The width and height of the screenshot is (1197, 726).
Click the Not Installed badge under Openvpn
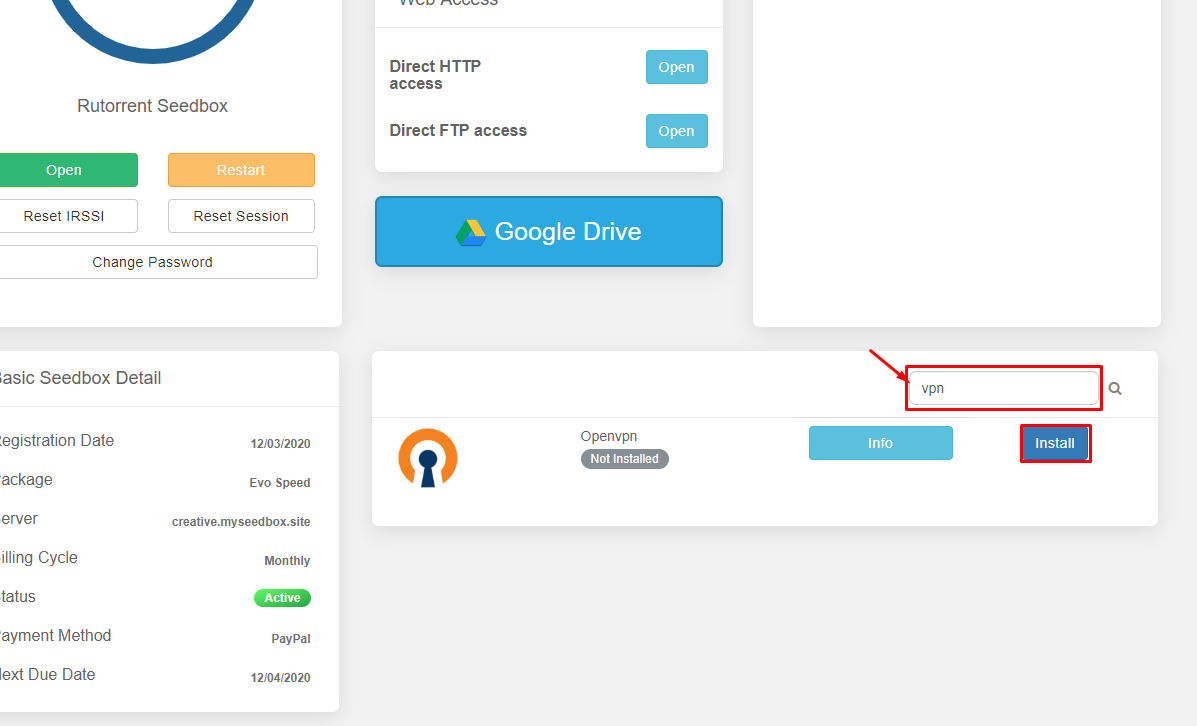624,458
